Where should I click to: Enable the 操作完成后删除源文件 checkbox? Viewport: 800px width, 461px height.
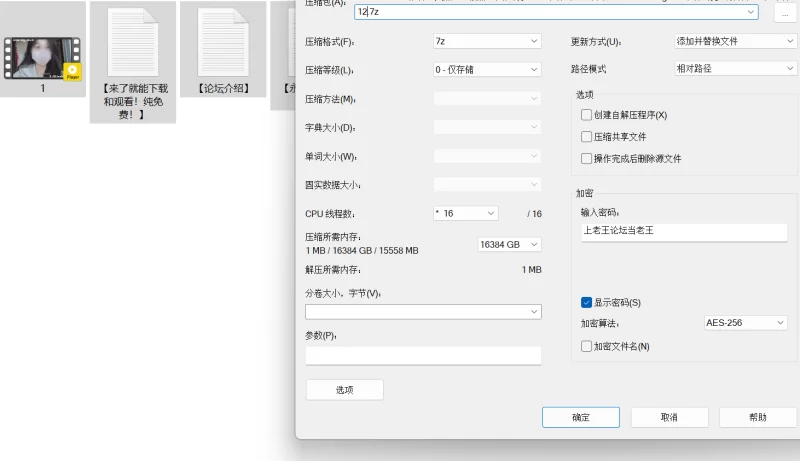click(586, 159)
